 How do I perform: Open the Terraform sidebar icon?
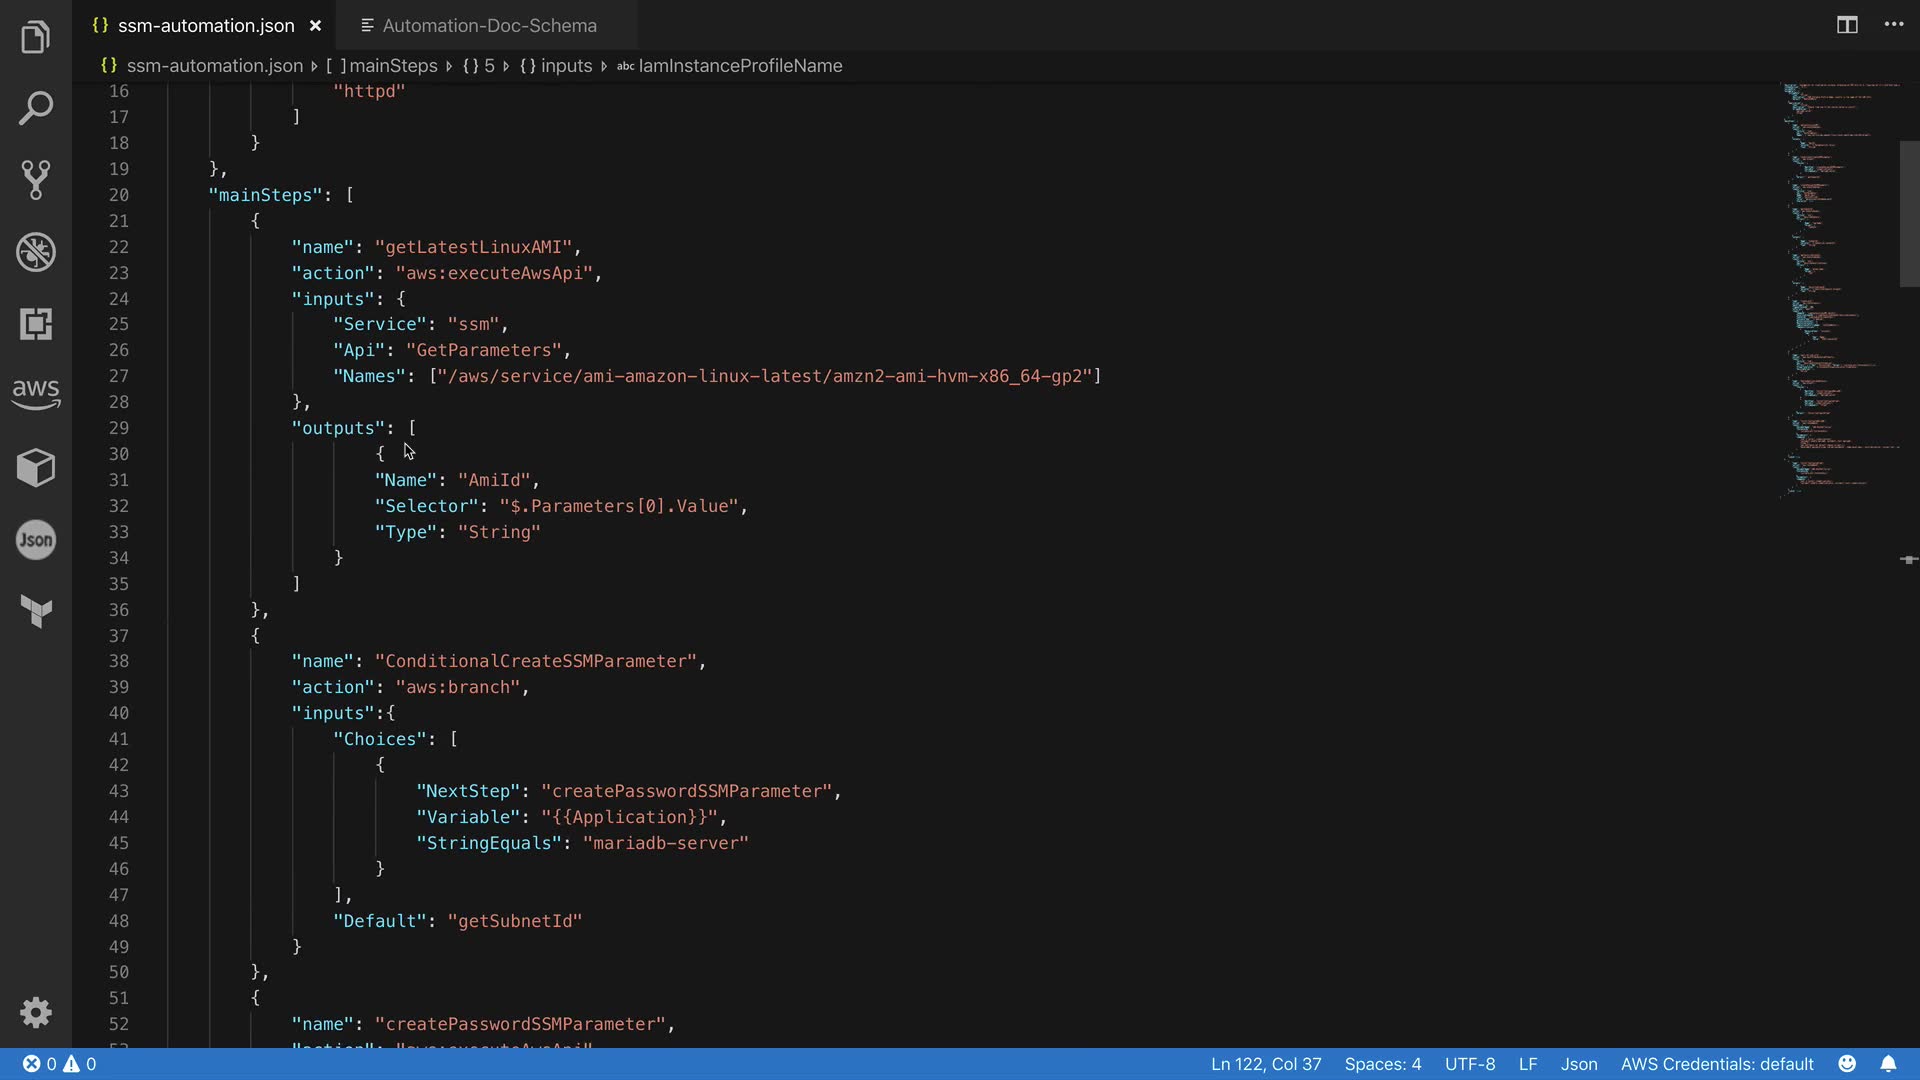point(36,611)
